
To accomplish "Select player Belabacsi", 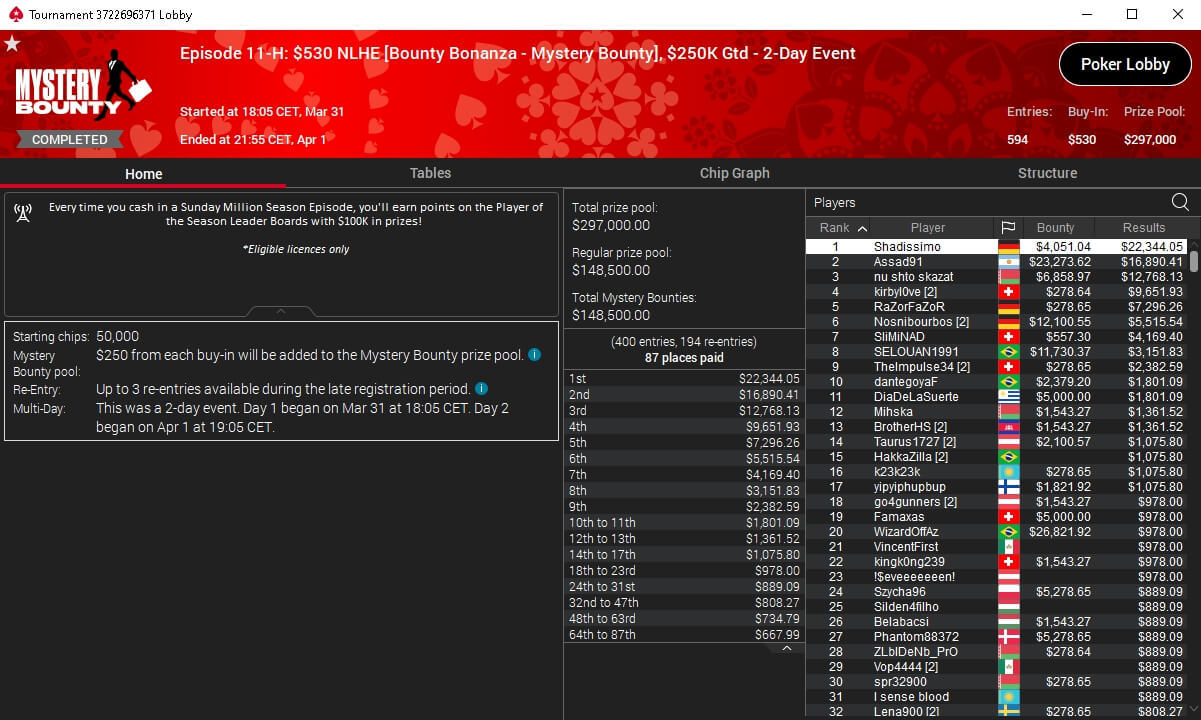I will (997, 622).
